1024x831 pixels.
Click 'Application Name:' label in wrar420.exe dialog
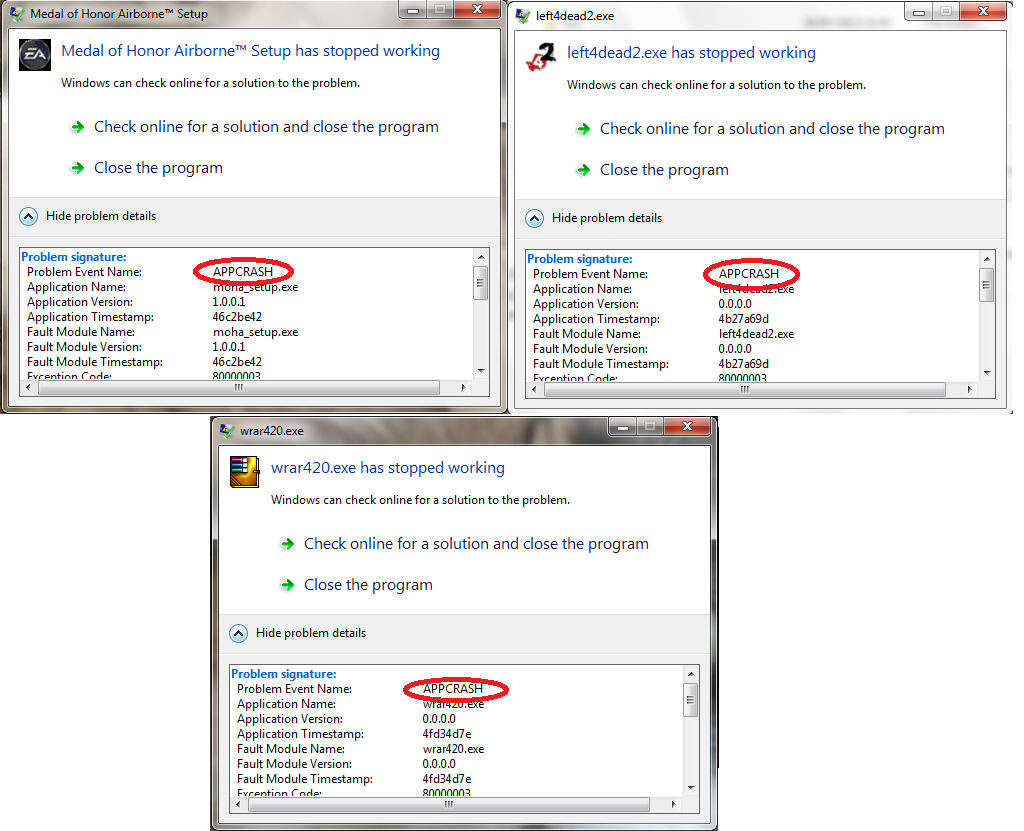click(x=287, y=704)
